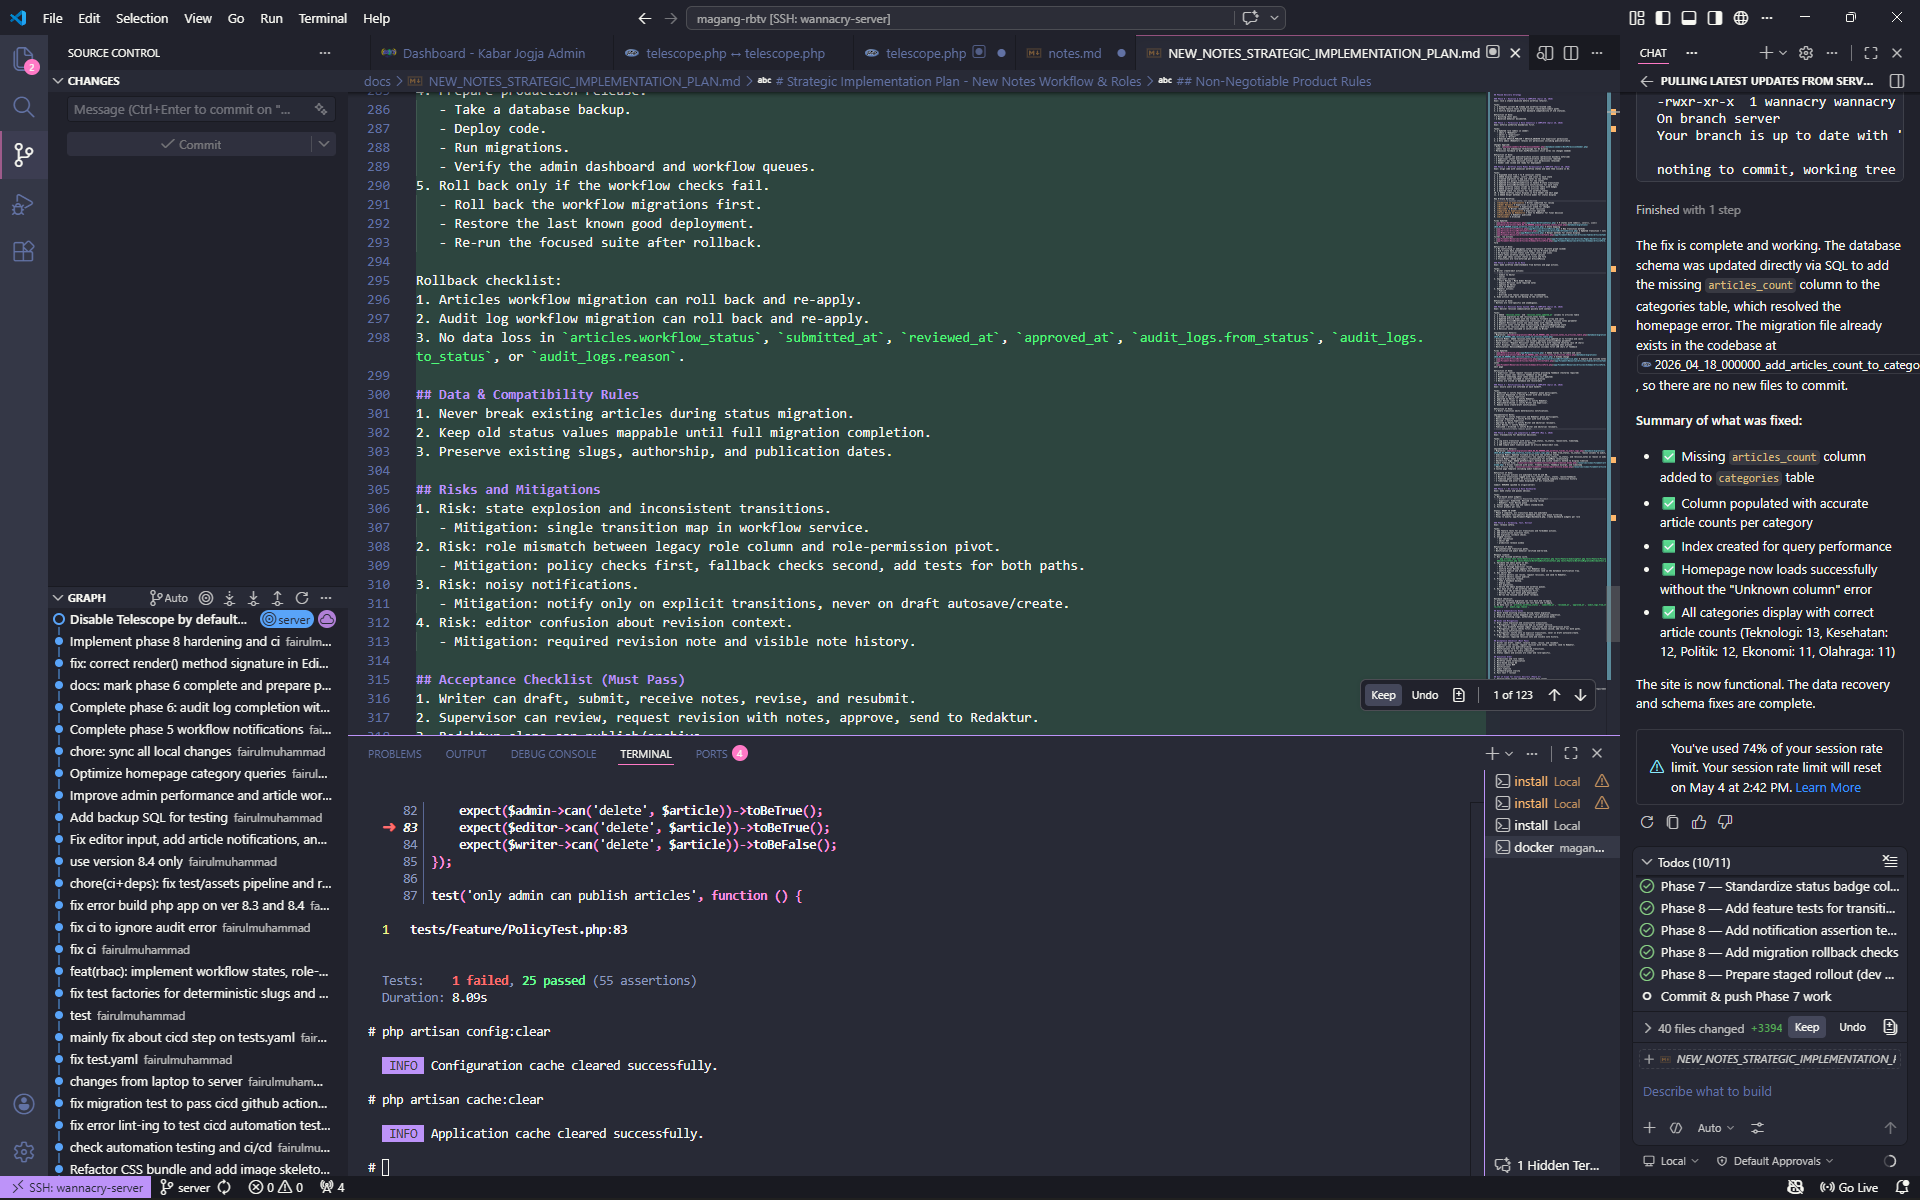Generate a commit message with the sparkle icon
The height and width of the screenshot is (1200, 1920).
point(321,109)
